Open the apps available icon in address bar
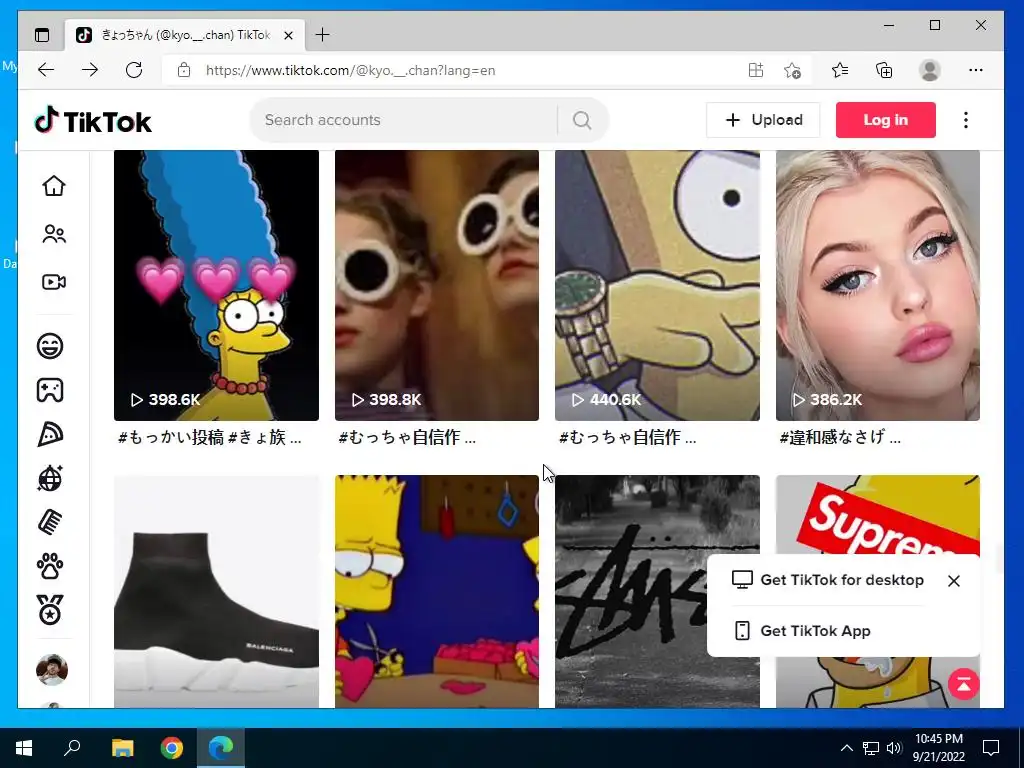The image size is (1024, 768). [756, 70]
